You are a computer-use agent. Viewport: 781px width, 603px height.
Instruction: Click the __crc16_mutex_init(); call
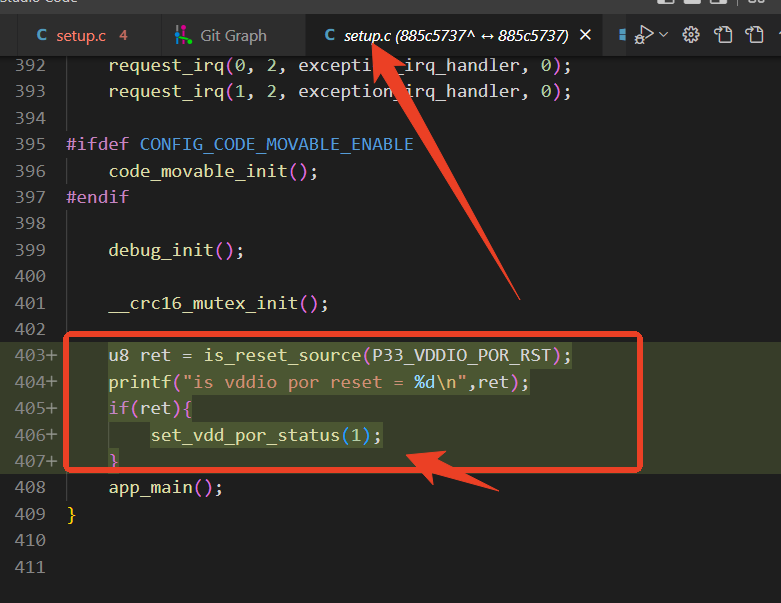click(218, 303)
